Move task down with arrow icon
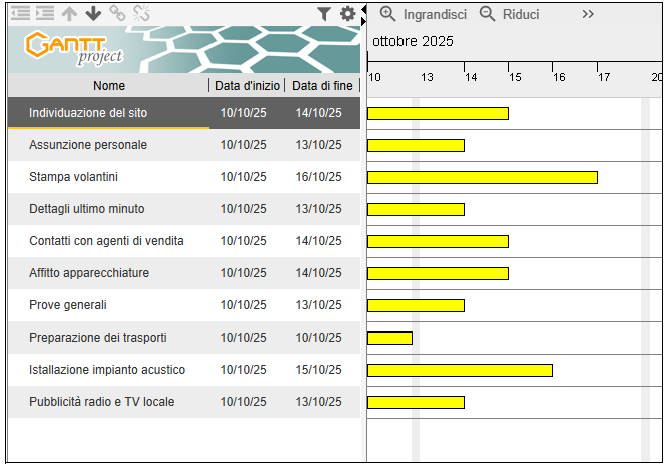 coord(93,13)
